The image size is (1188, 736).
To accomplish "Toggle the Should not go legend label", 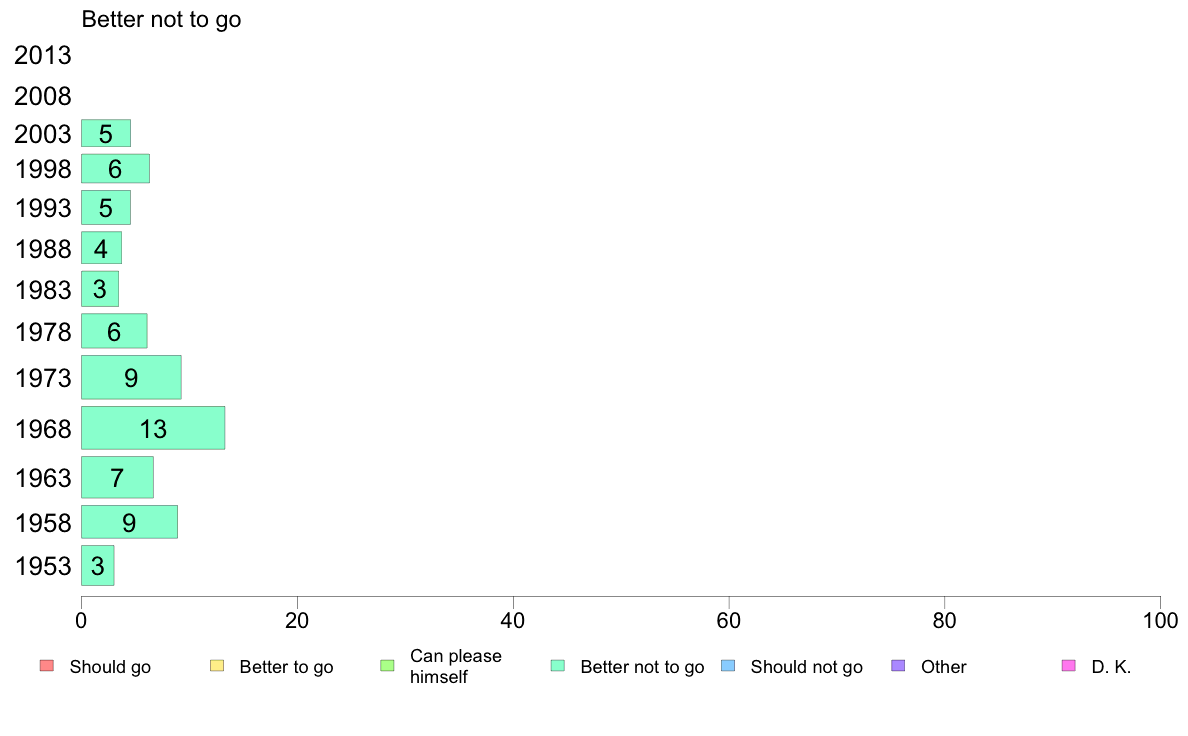I will 806,667.
